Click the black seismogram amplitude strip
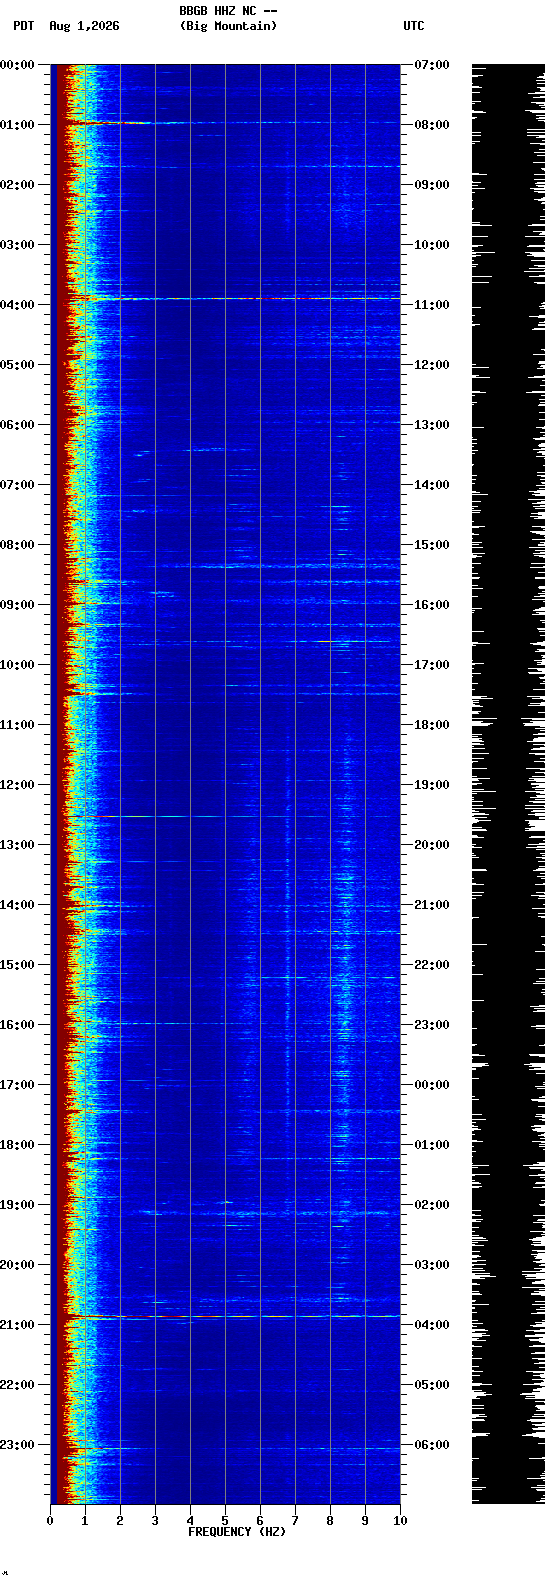The height and width of the screenshot is (1584, 552). point(508,784)
